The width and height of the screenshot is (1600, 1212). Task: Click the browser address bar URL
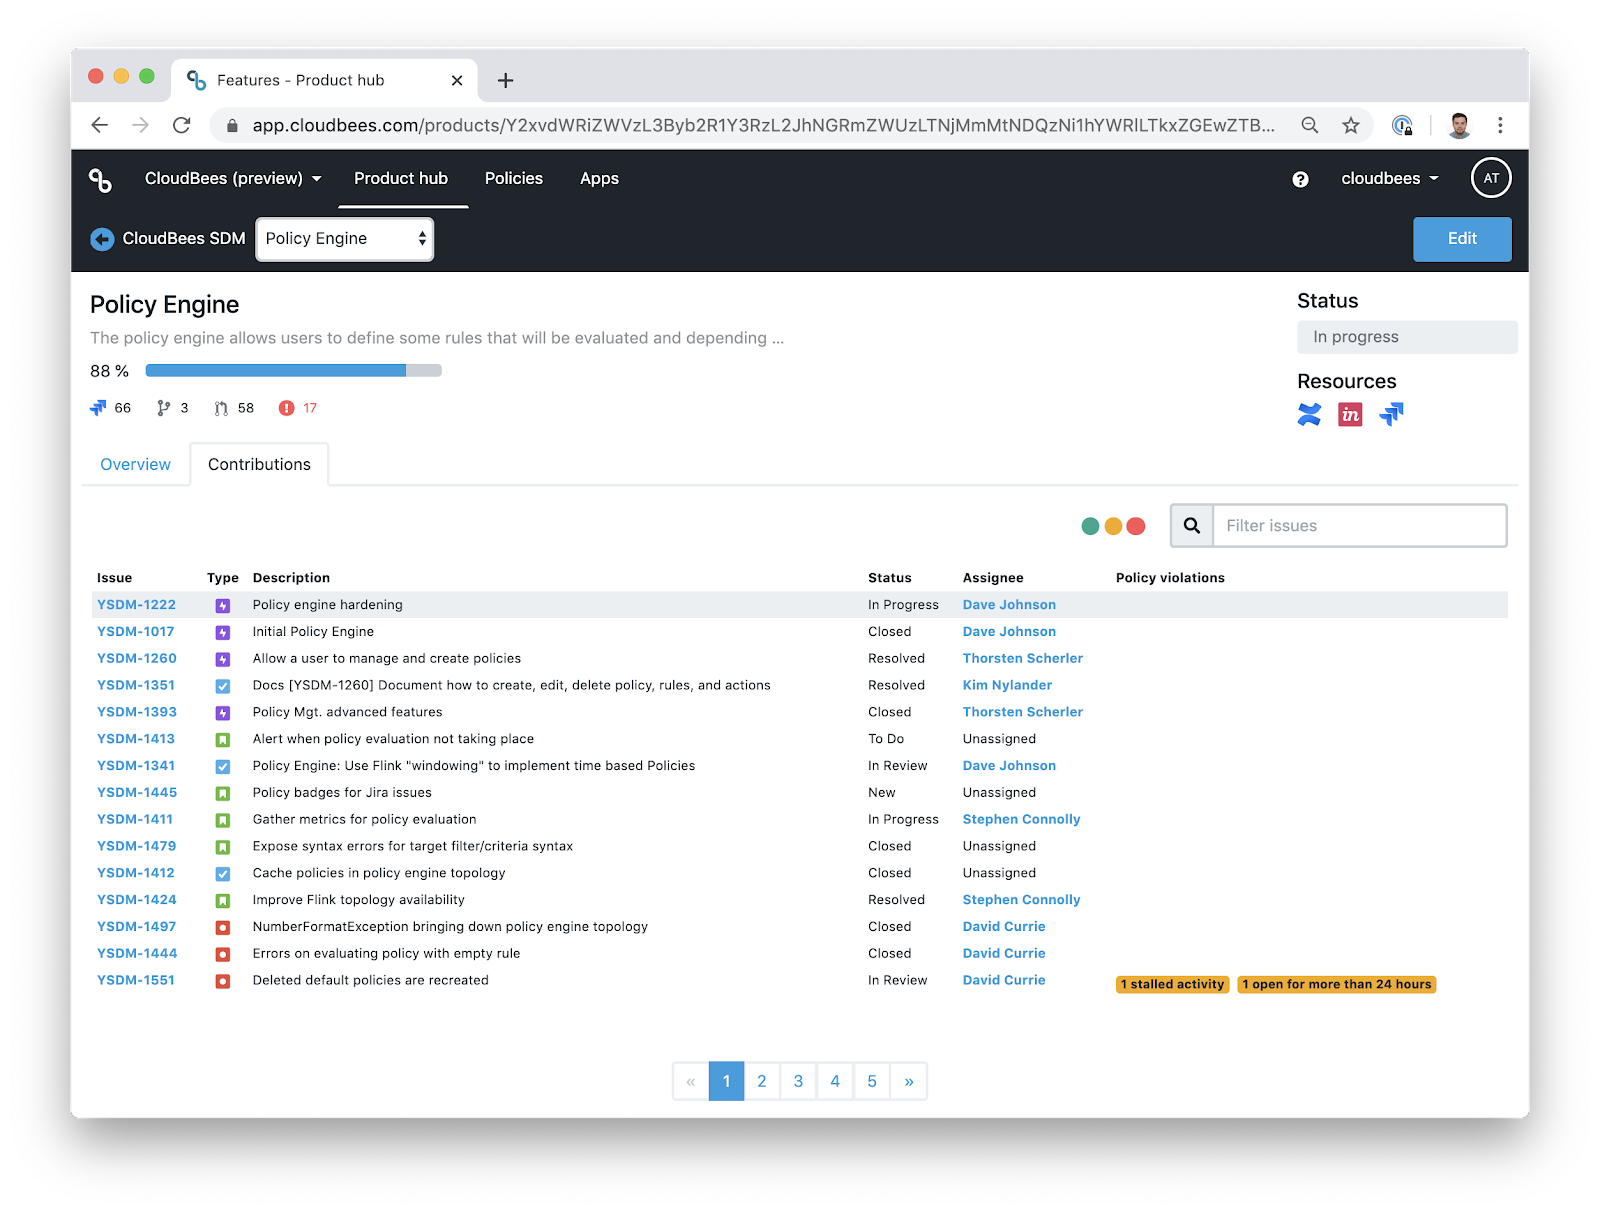tap(763, 125)
